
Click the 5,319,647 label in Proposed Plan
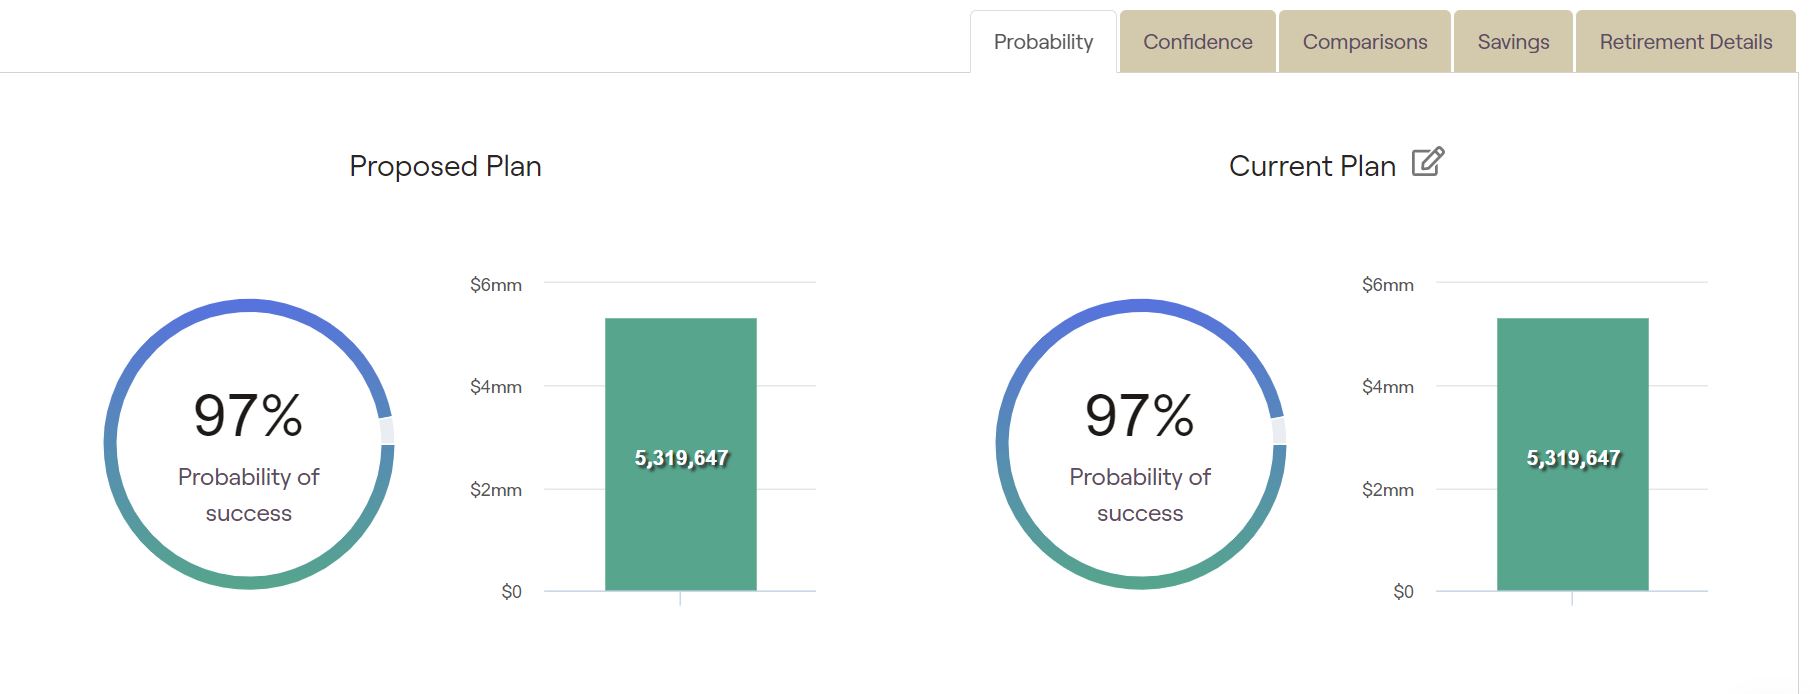click(681, 458)
